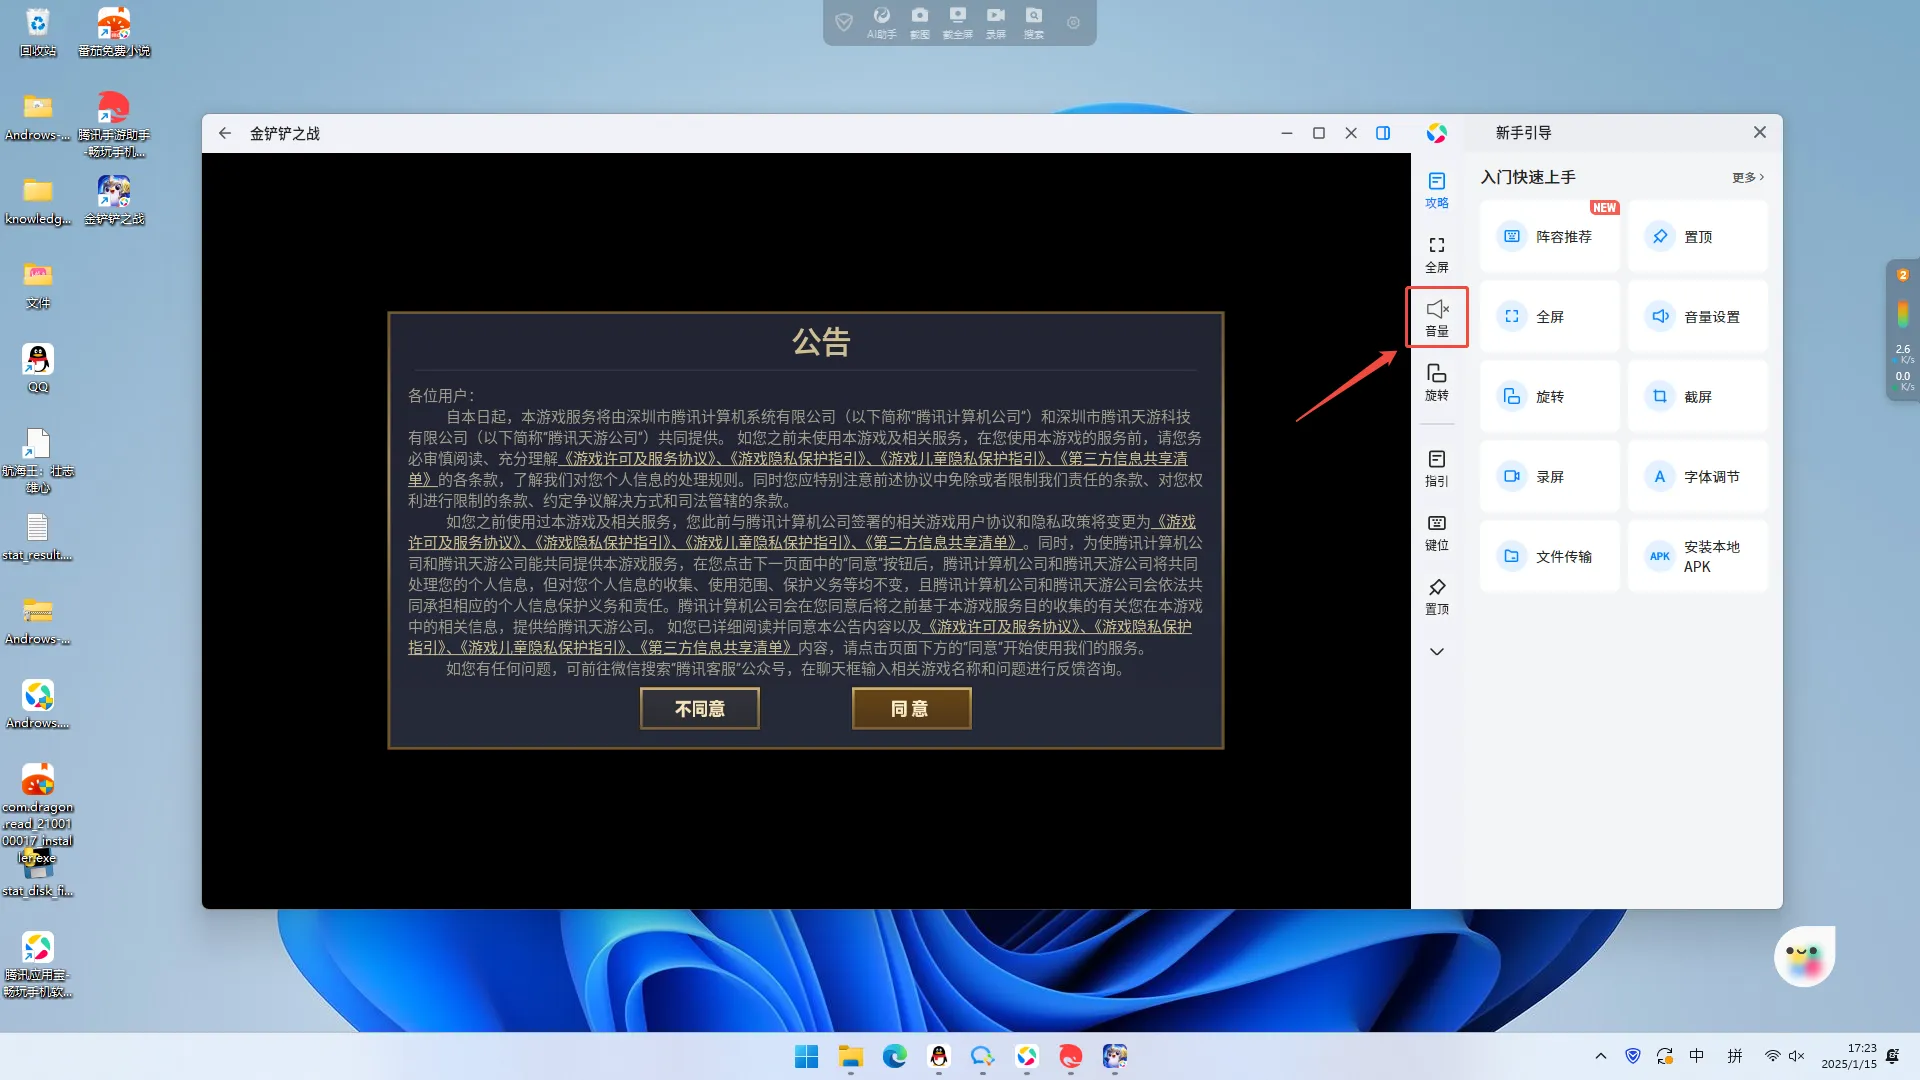Click the 搜索 icon in the top floating toolbar
1920x1080 pixels.
point(1033,22)
